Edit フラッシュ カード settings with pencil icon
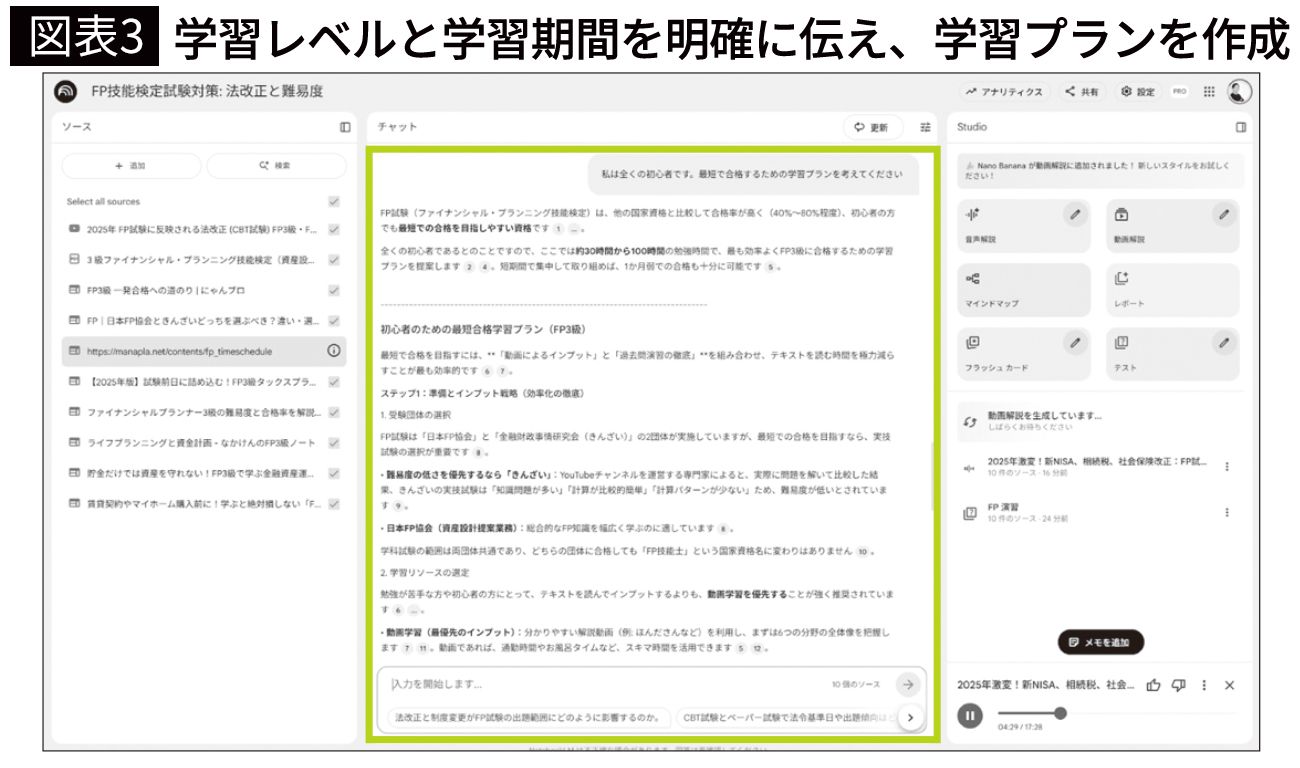The height and width of the screenshot is (768, 1300). (x=1075, y=343)
